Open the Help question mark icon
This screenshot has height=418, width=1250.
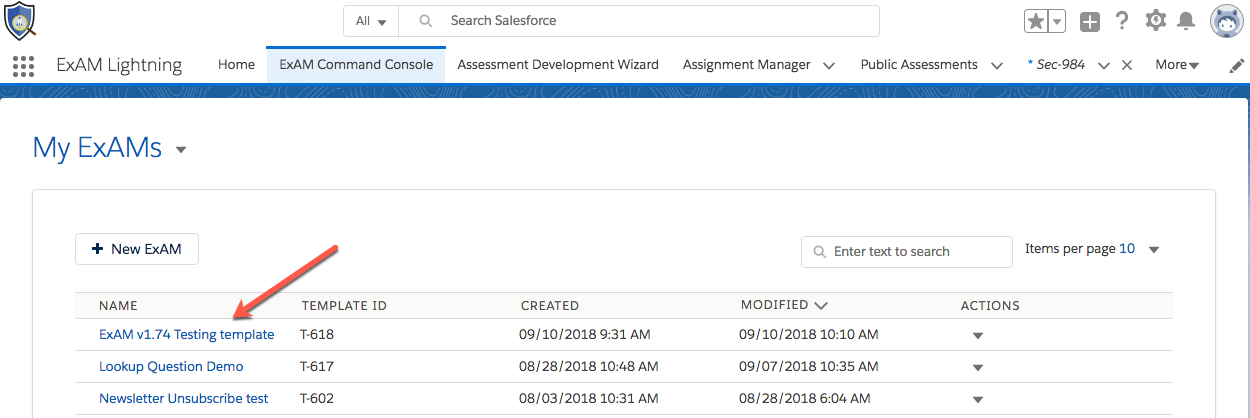click(1122, 21)
